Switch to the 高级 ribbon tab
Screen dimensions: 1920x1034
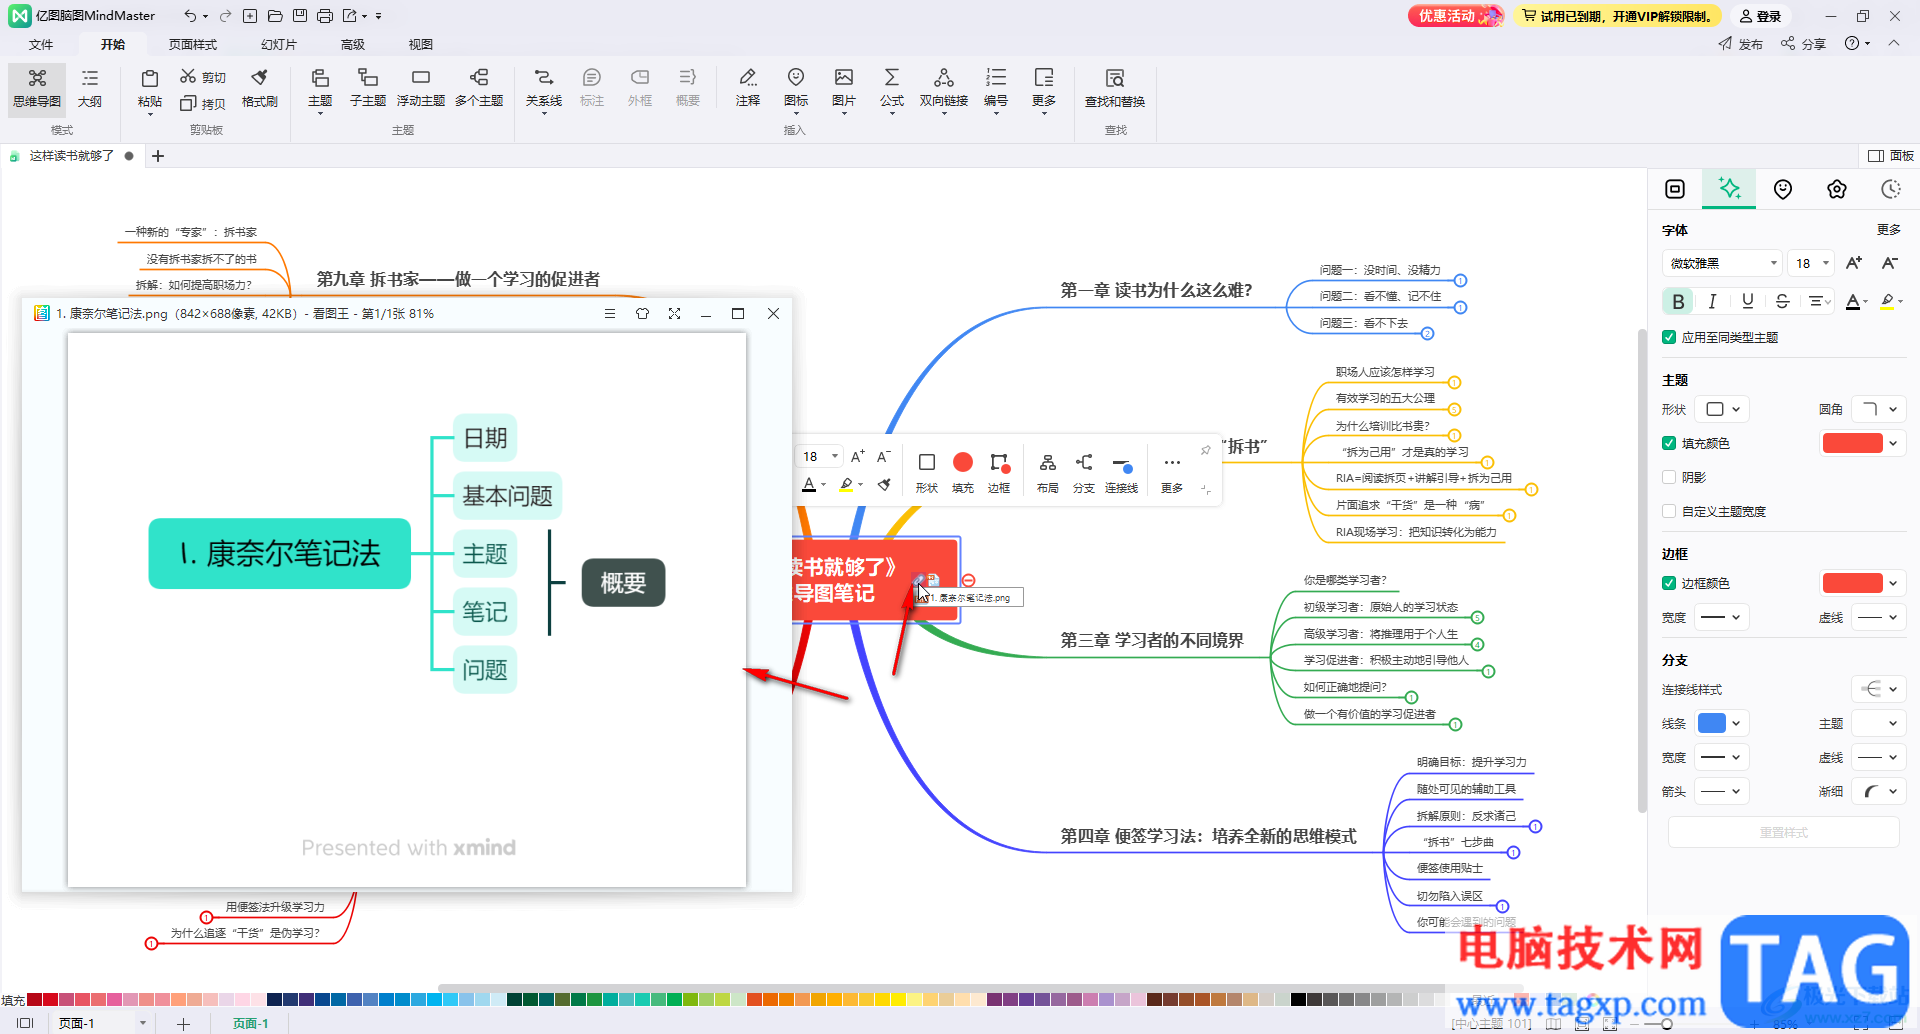pyautogui.click(x=353, y=44)
